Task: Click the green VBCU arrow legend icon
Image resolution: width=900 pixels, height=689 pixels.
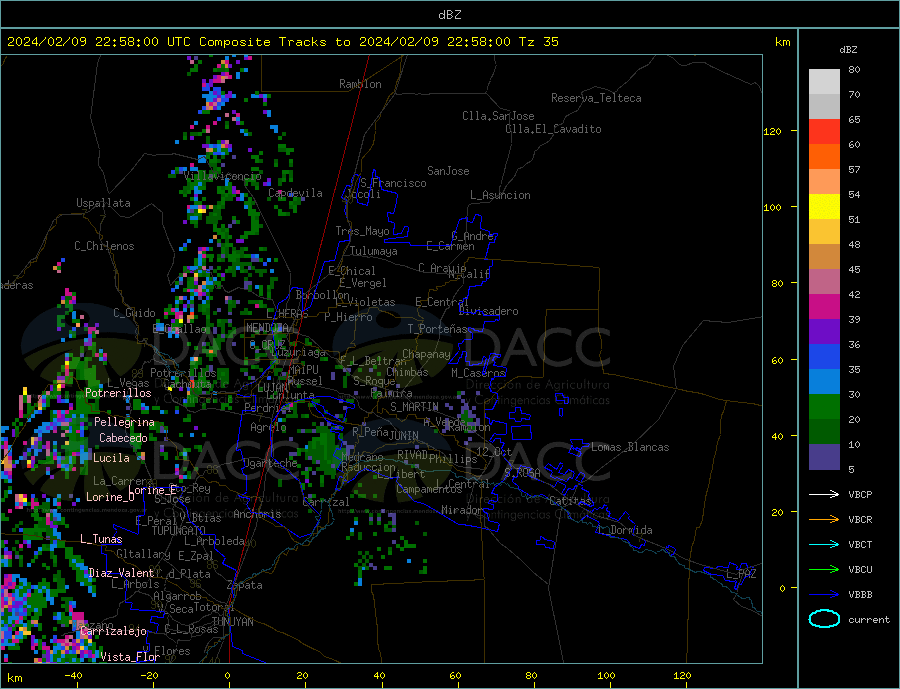Action: pos(824,570)
